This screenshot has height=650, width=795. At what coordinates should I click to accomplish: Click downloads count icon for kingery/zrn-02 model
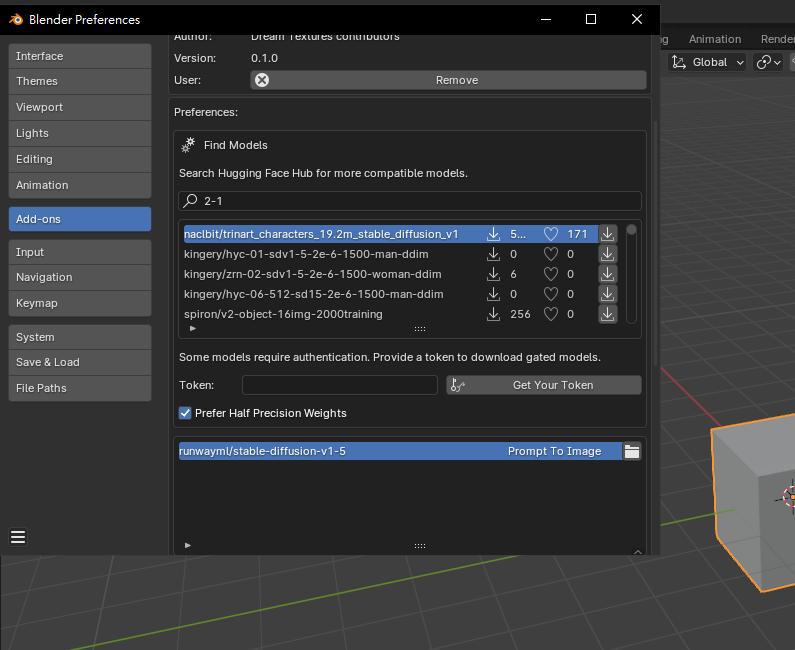click(x=493, y=274)
